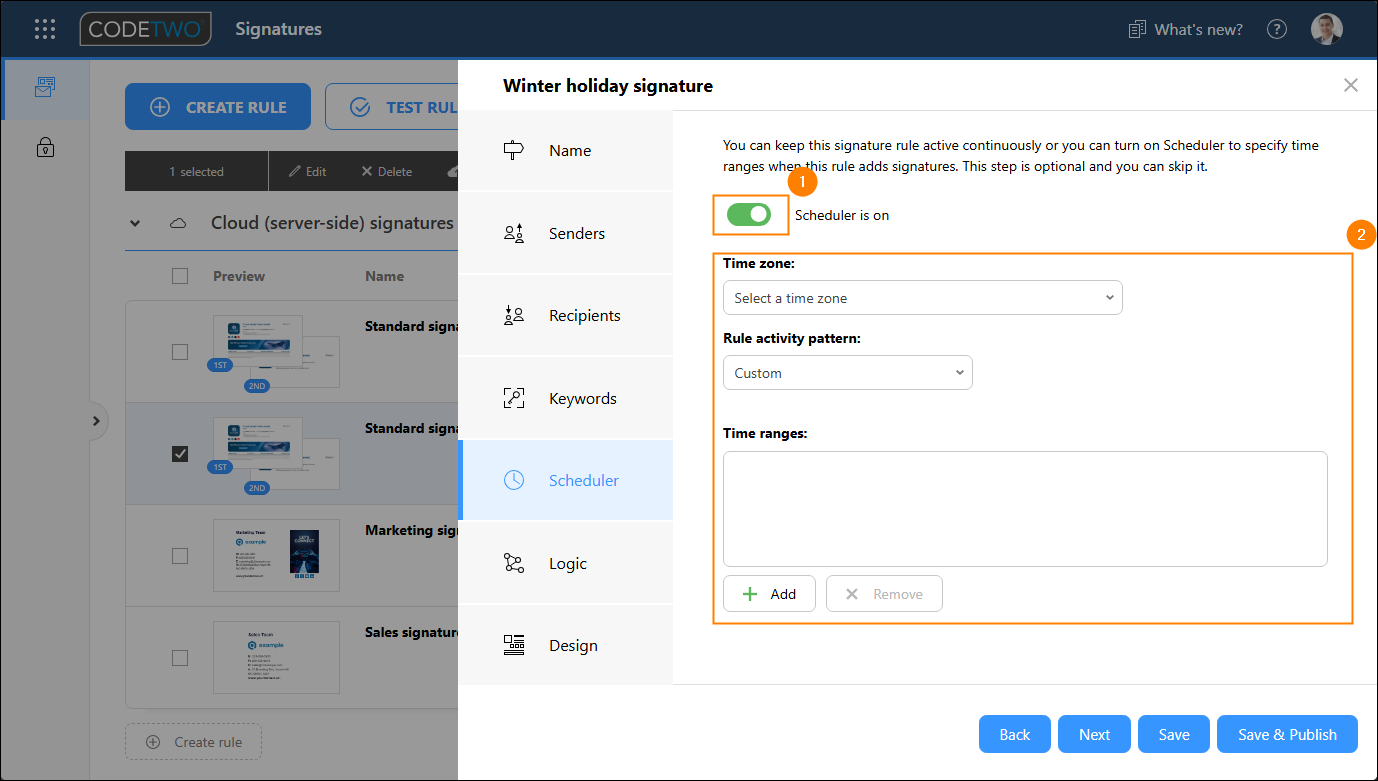Click inside the Time ranges list box
The height and width of the screenshot is (781, 1378).
[x=1025, y=509]
